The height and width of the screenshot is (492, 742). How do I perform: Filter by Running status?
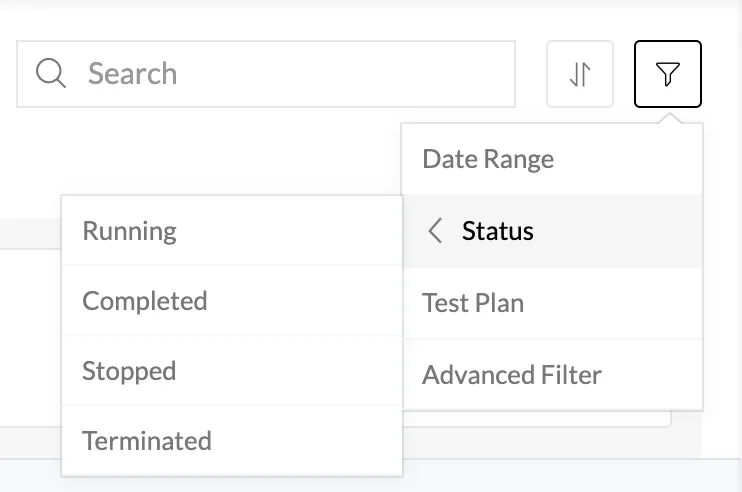click(x=232, y=231)
